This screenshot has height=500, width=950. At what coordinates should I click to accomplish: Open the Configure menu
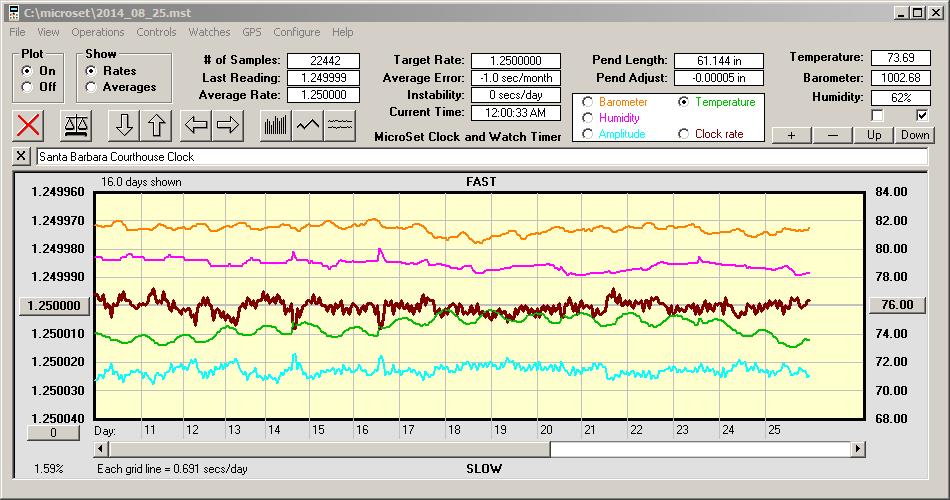(x=296, y=32)
